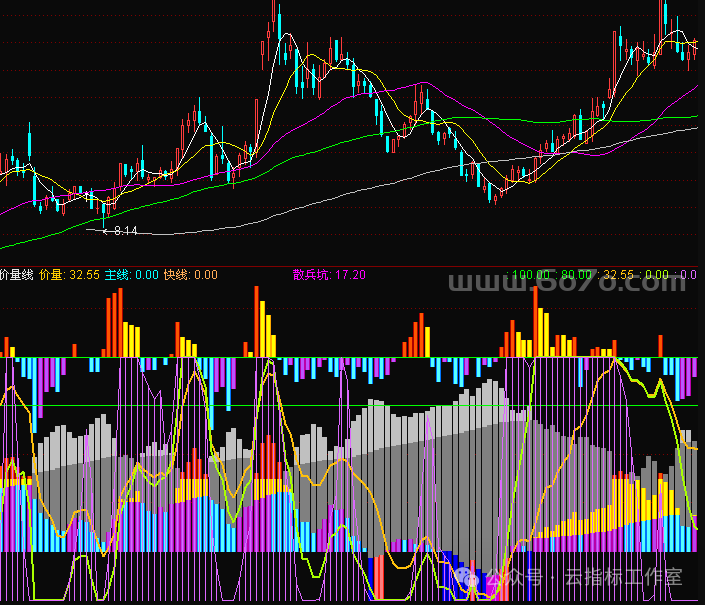Viewport: 705px width, 605px height.
Task: Click the cyan 主线 name text
Action: pyautogui.click(x=116, y=275)
